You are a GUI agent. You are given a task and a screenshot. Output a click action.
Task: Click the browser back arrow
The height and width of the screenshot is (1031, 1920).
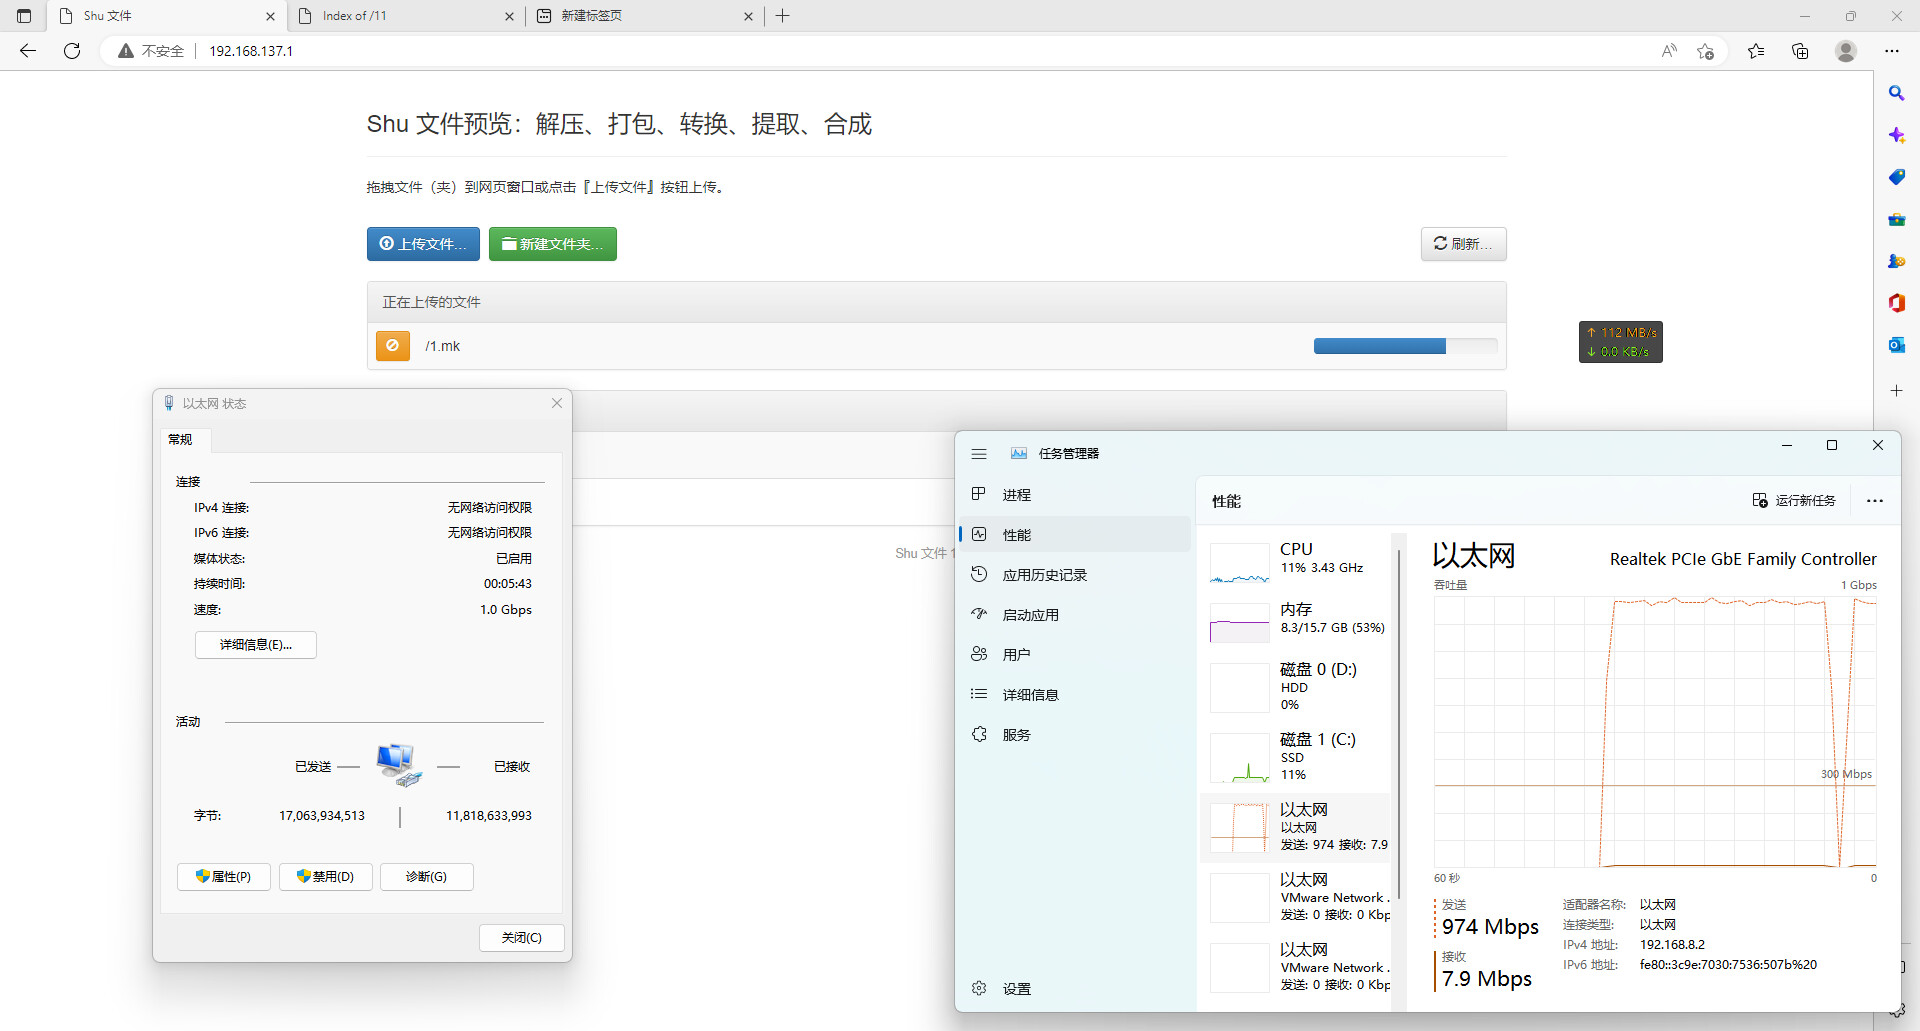28,51
